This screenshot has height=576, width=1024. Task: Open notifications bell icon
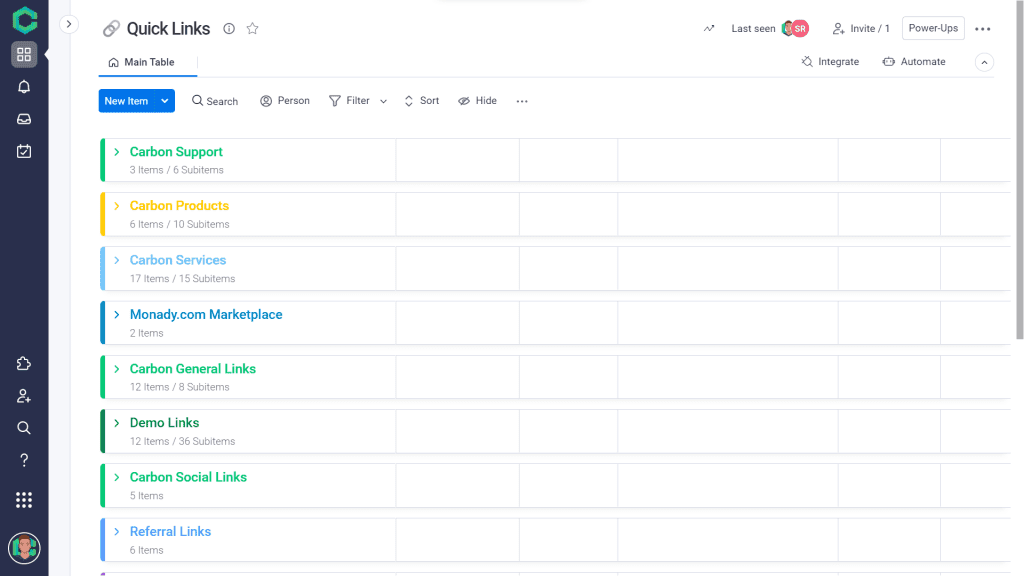24,87
